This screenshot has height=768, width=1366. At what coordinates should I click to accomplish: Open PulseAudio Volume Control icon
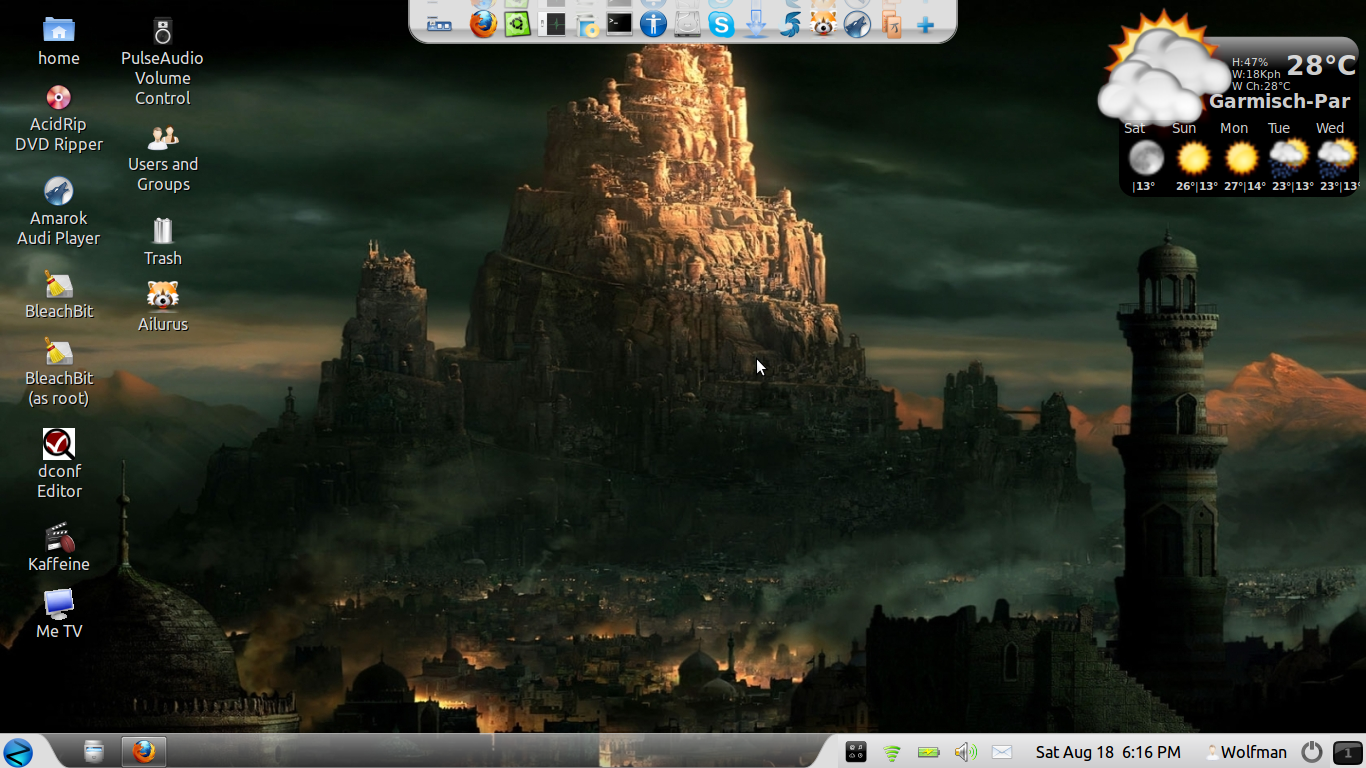pos(162,31)
